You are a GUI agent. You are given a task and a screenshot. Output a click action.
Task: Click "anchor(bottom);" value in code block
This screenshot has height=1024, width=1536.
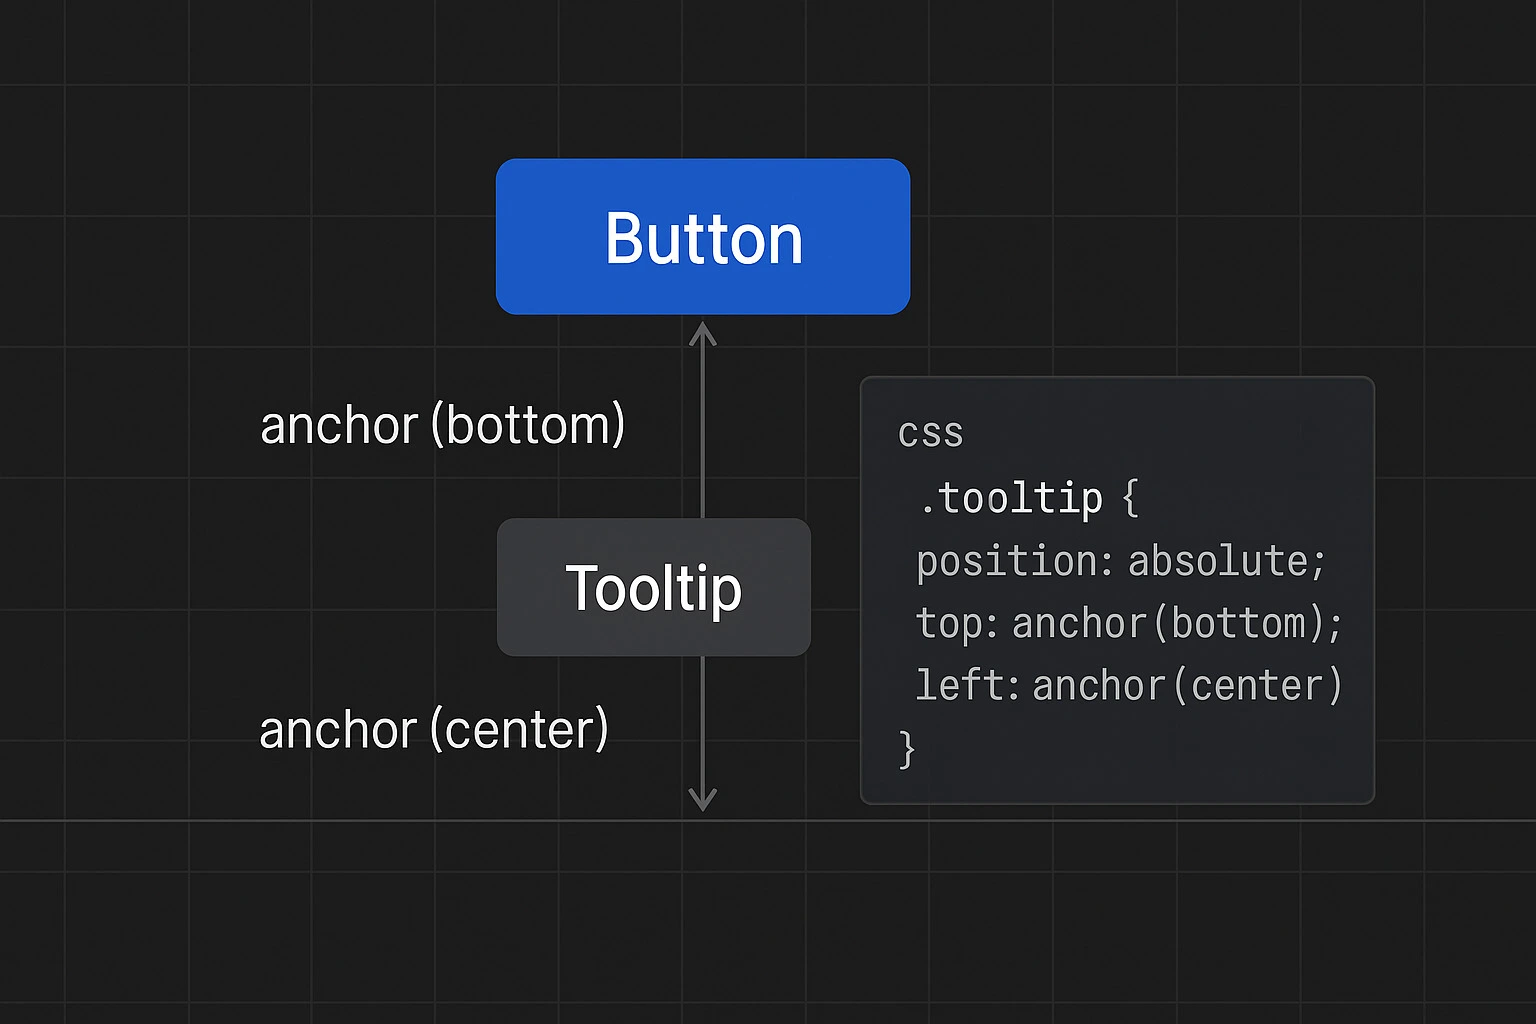click(1177, 624)
